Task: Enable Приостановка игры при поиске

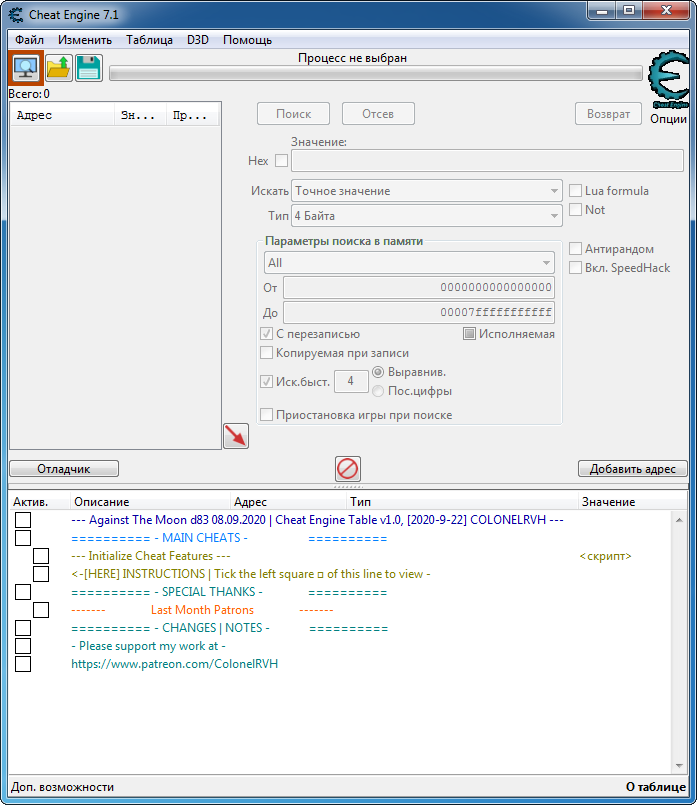Action: click(266, 414)
